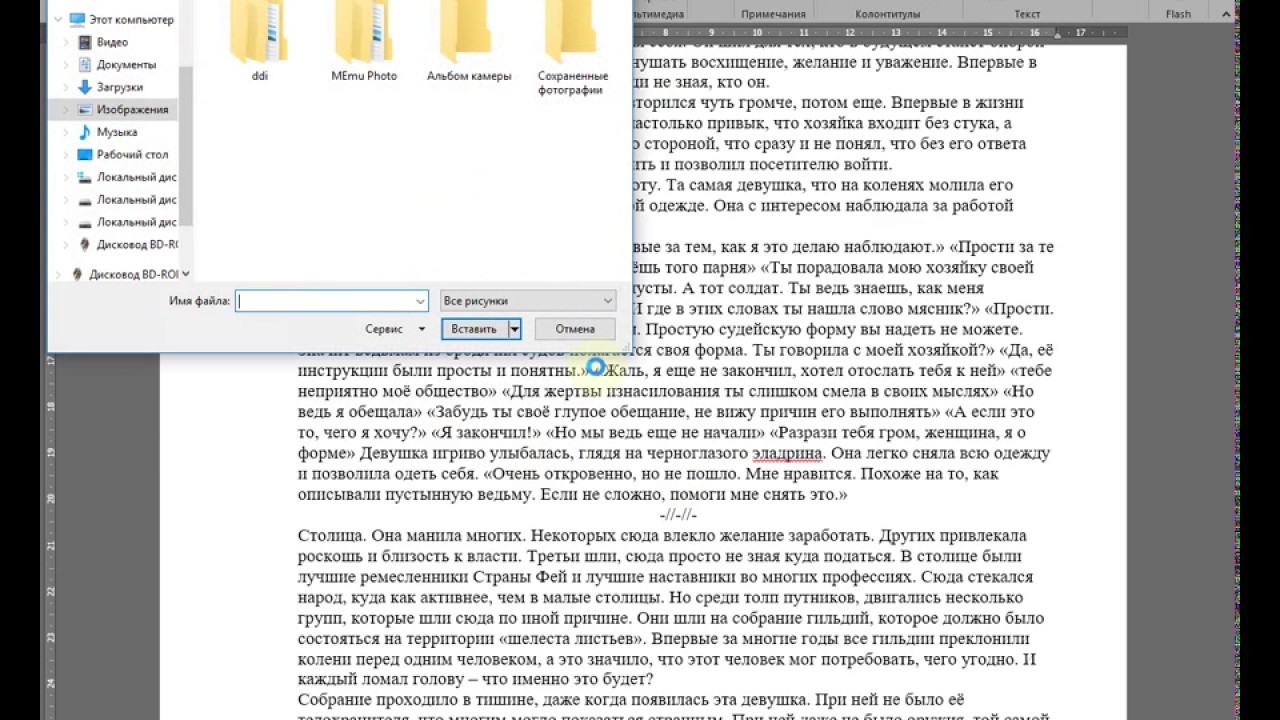Select Музыка in the sidebar

click(117, 132)
